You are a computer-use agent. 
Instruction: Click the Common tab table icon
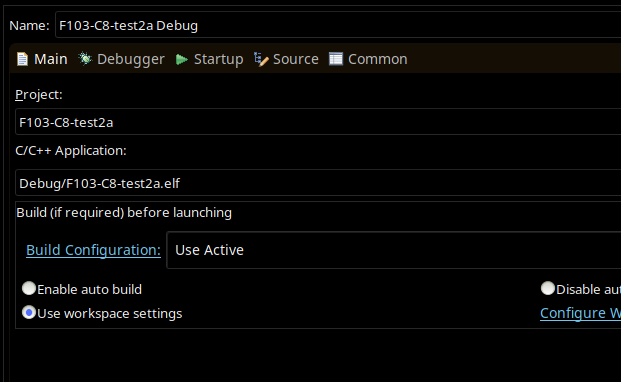tap(336, 59)
